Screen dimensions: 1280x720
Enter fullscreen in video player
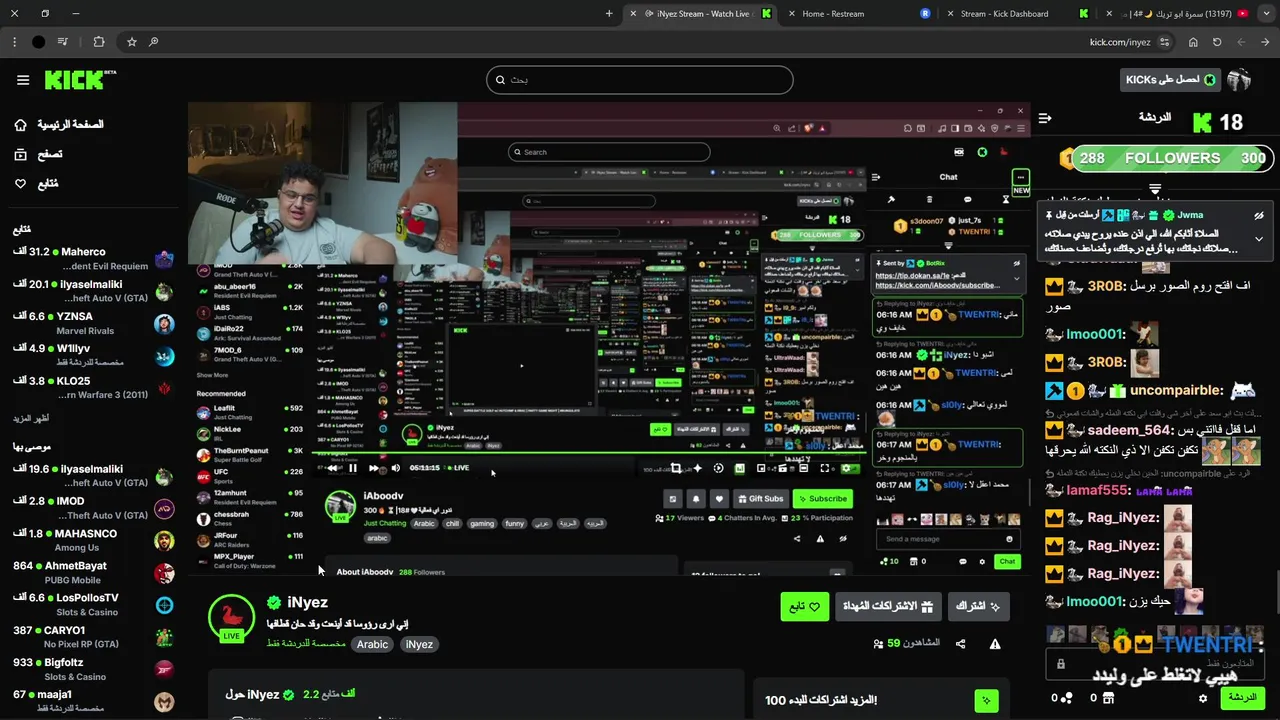[825, 468]
